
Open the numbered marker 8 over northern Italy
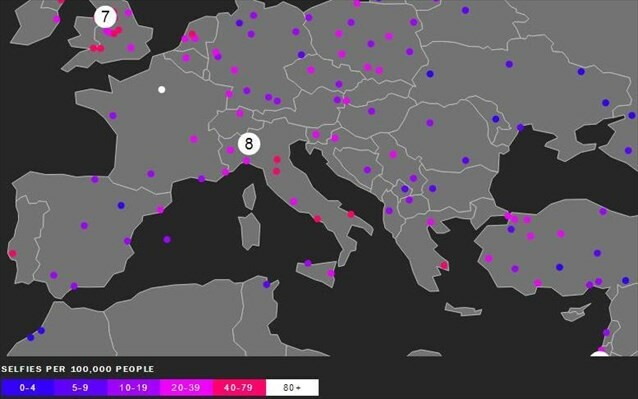(249, 144)
